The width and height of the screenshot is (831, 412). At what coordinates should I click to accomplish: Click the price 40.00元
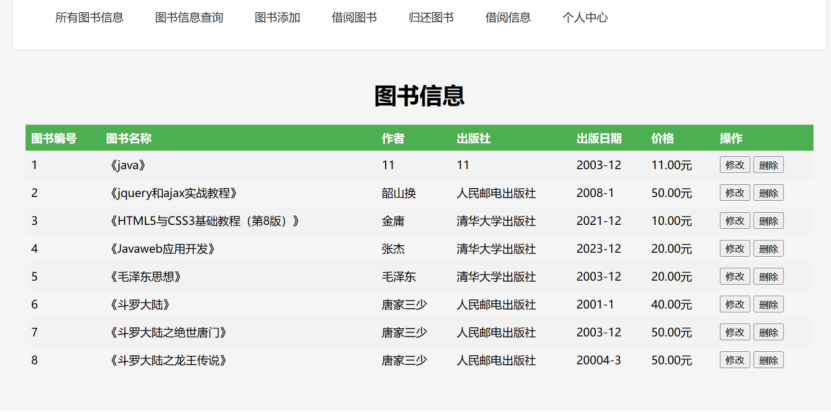[x=671, y=304]
